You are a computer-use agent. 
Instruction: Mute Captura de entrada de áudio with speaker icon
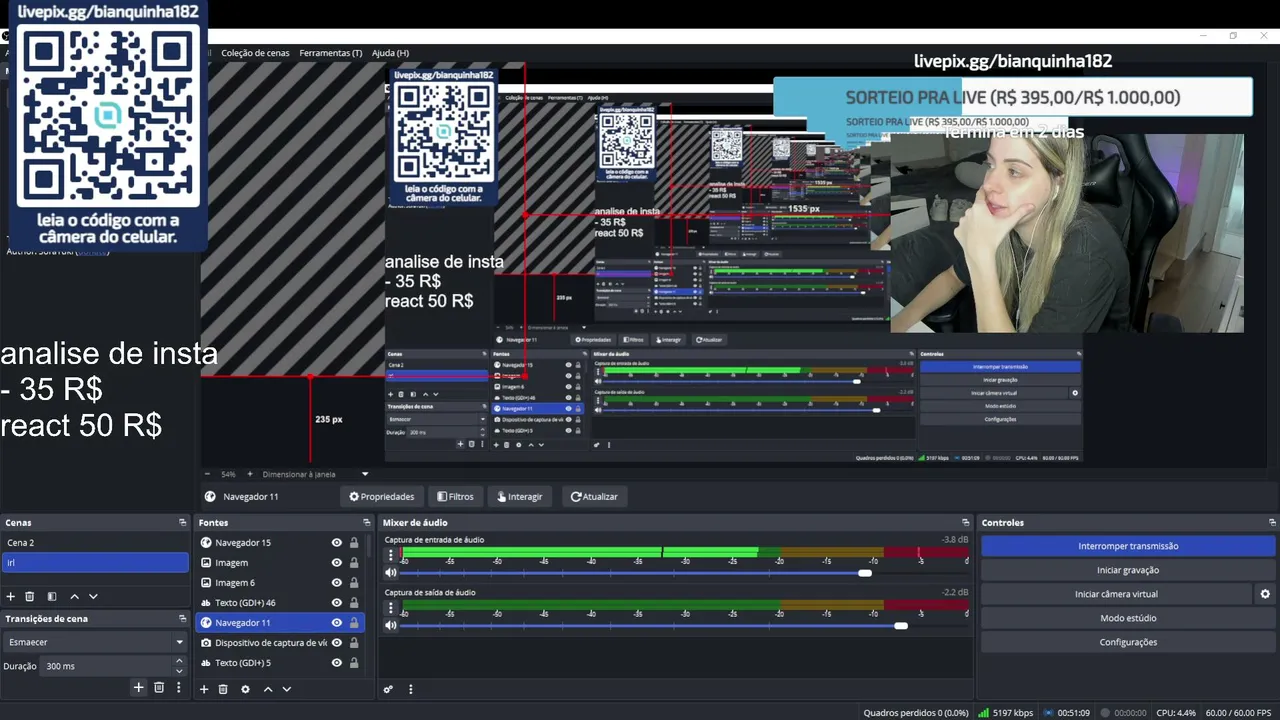[391, 573]
